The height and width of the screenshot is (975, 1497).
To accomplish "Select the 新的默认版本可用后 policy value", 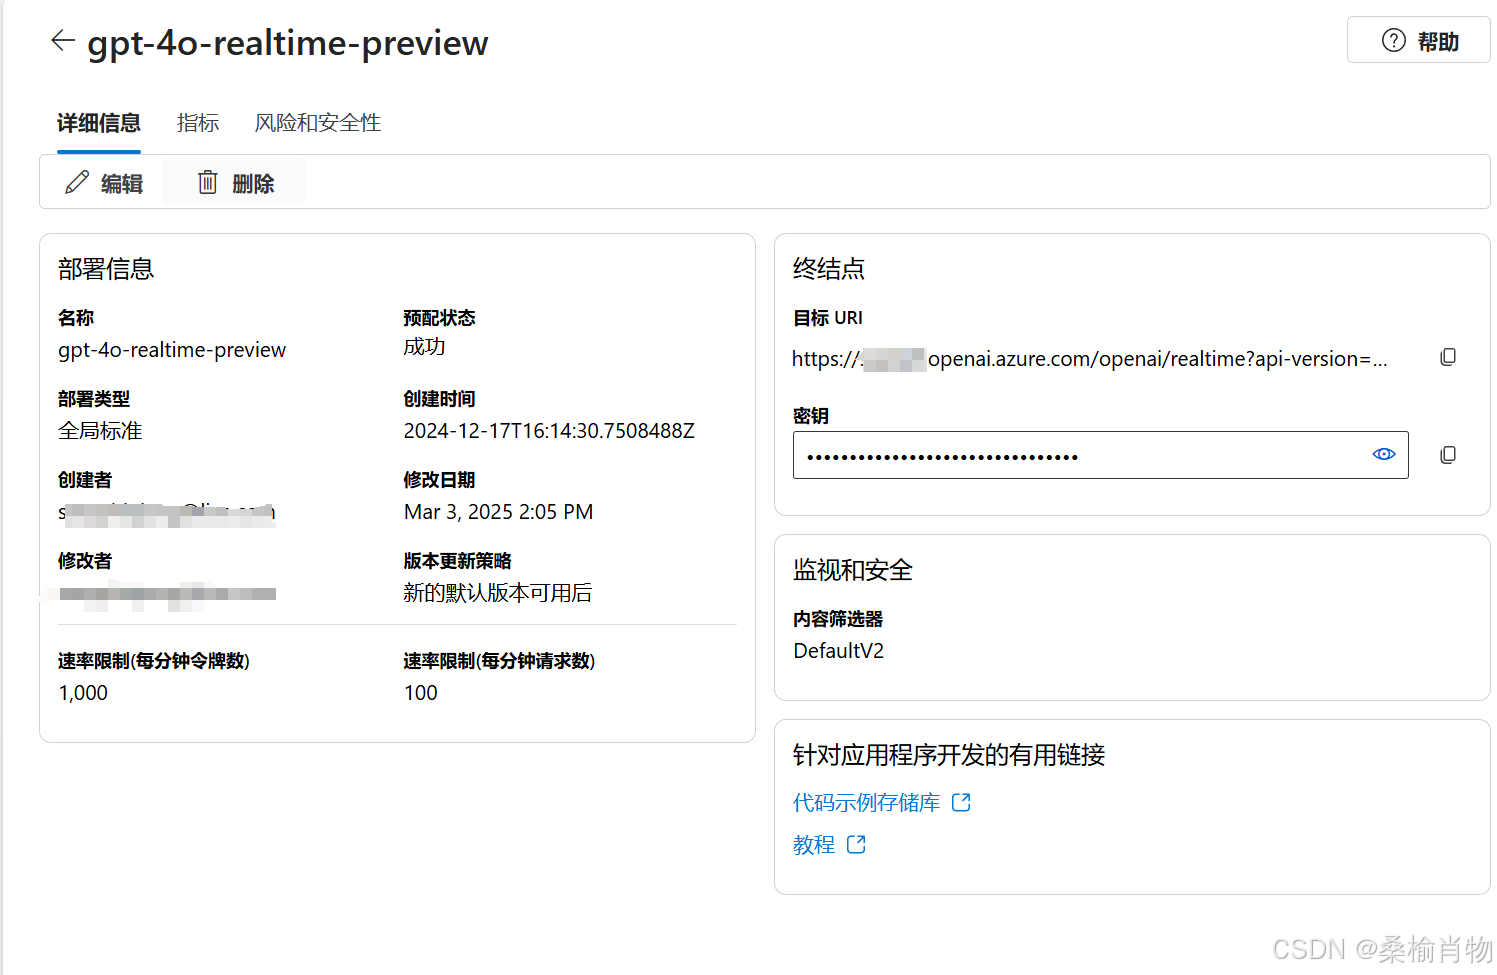I will tap(498, 593).
